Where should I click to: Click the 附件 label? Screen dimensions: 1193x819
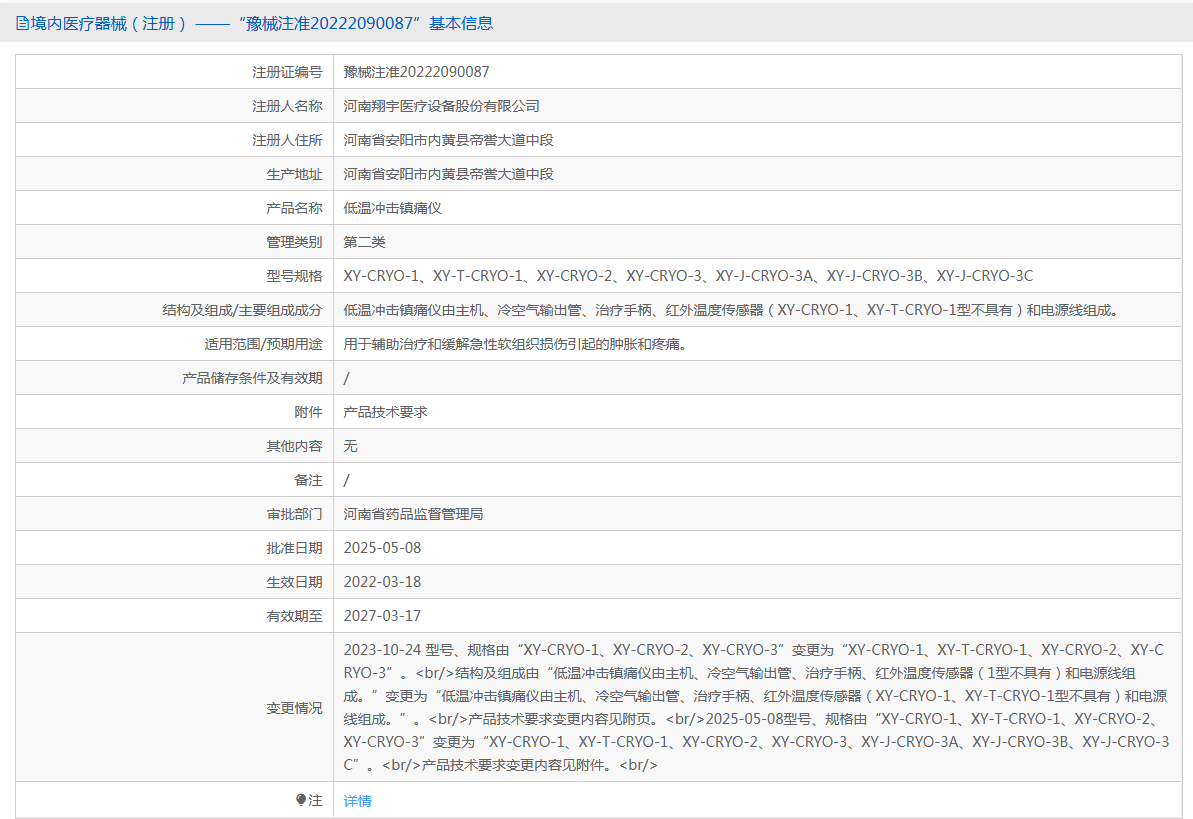click(308, 412)
